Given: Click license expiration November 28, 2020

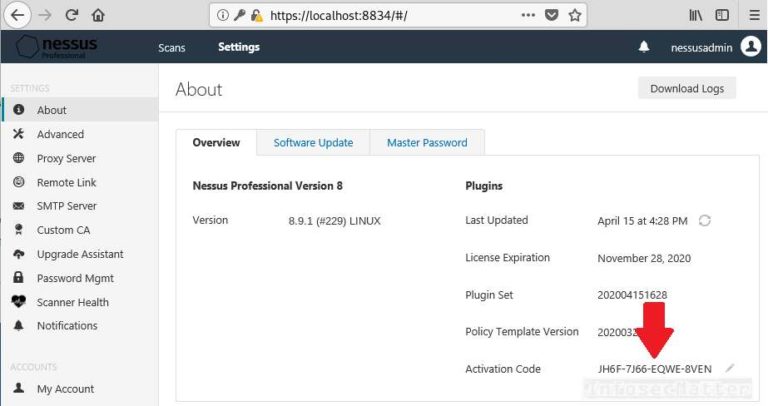Looking at the screenshot, I should point(644,258).
